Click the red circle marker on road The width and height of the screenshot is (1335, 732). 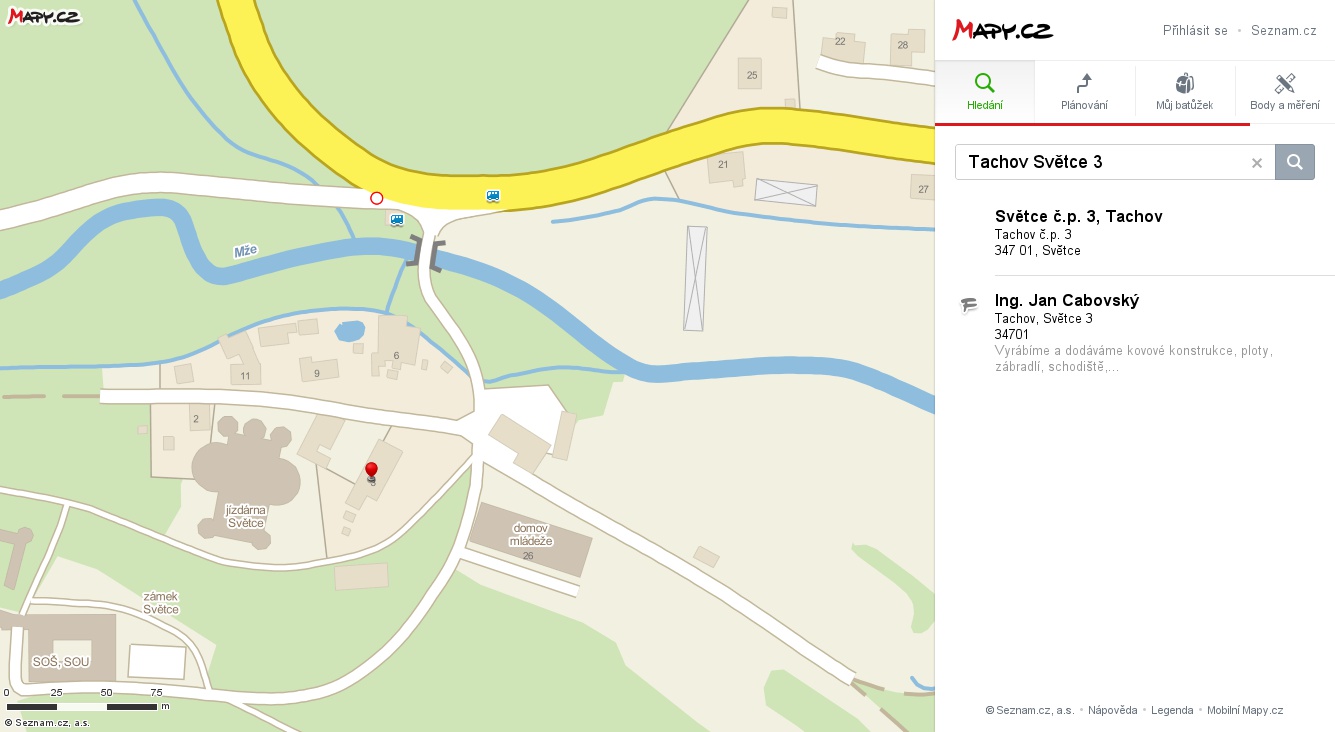coord(377,198)
